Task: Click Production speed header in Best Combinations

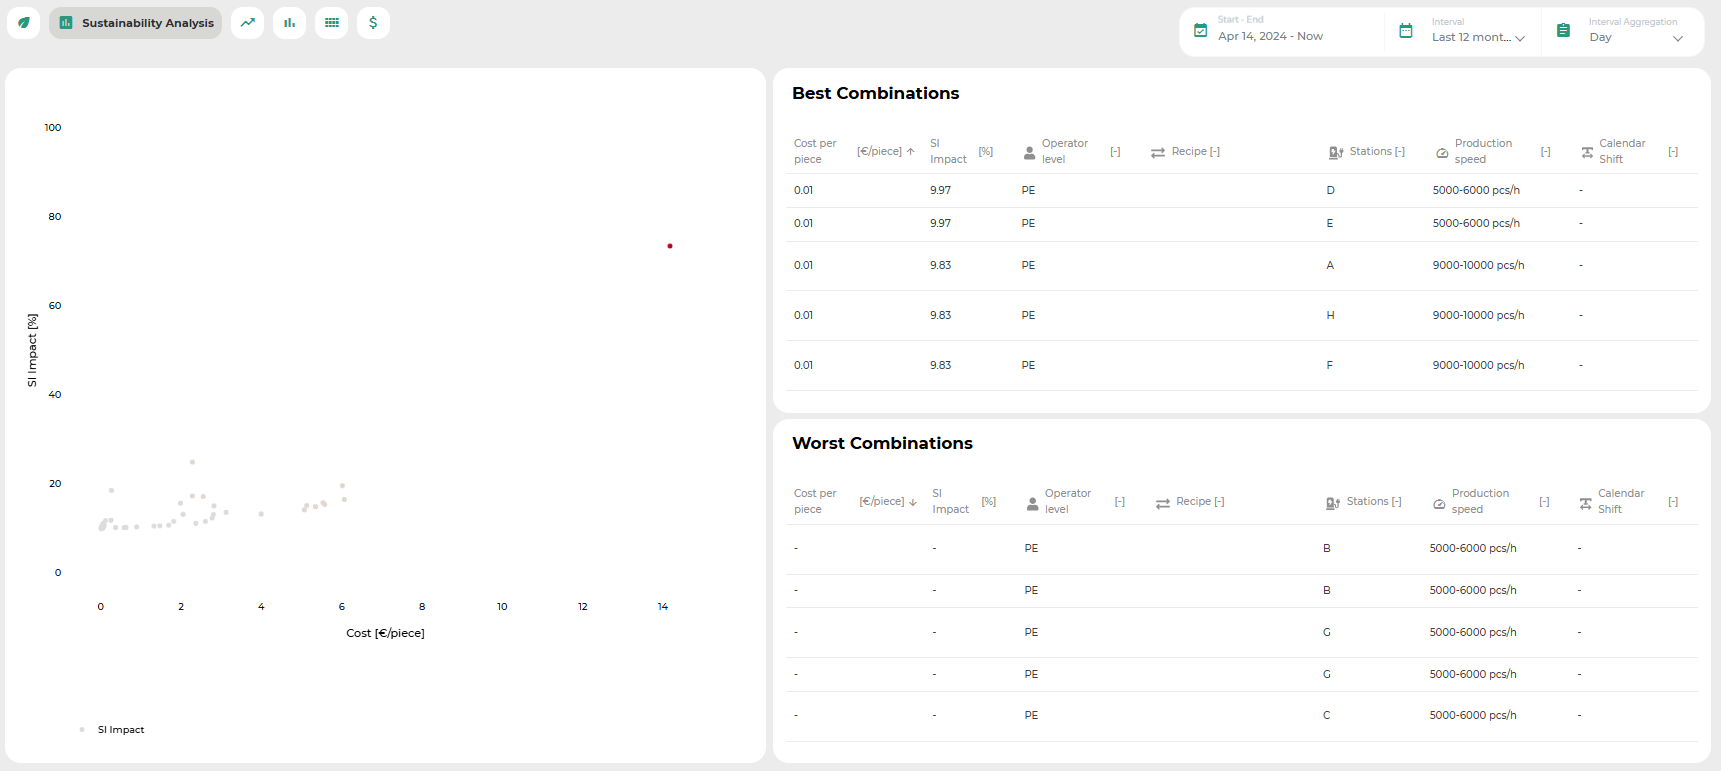Action: click(1482, 152)
